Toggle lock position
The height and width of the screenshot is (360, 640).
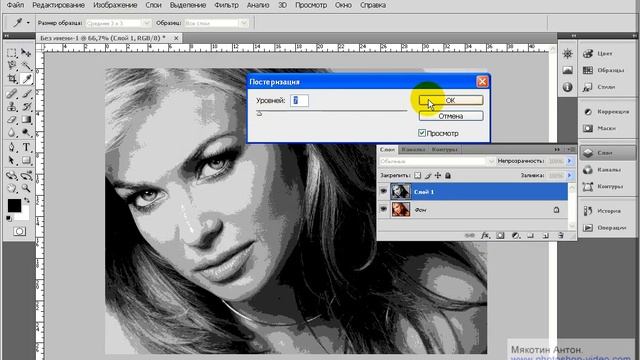[438, 176]
